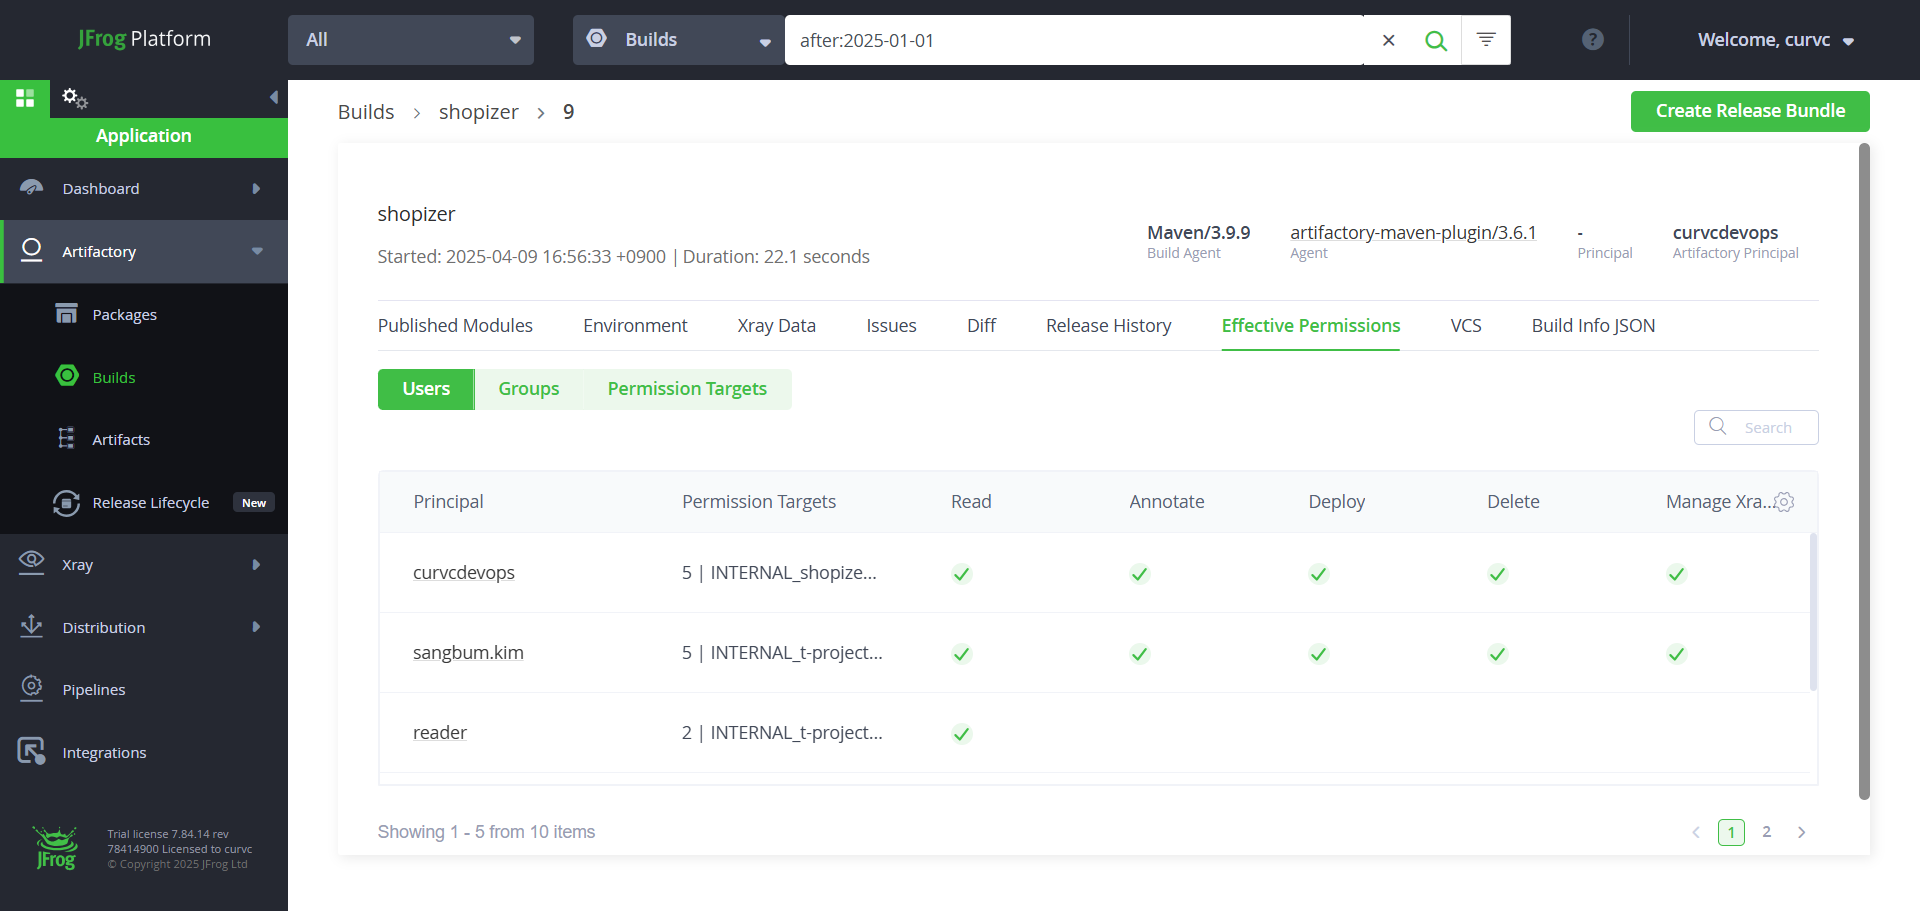
Task: Click the Packages icon in sidebar
Action: (66, 314)
